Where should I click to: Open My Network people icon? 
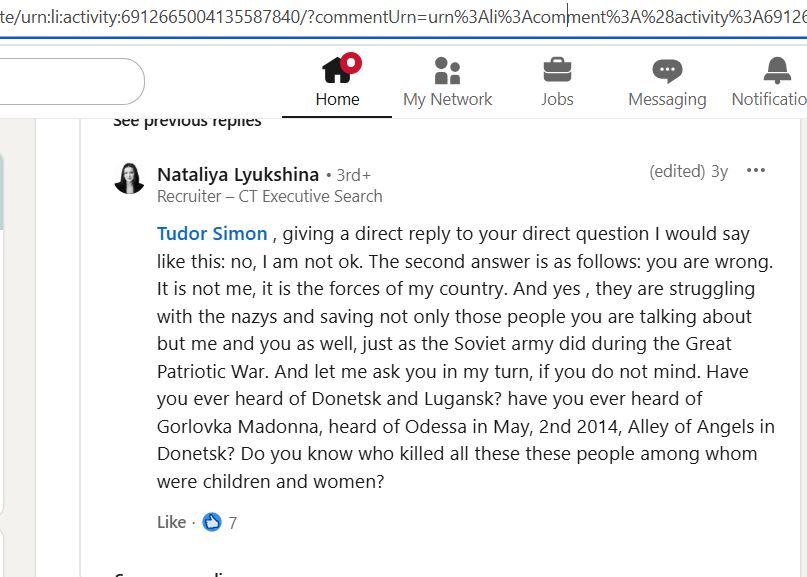[x=447, y=71]
